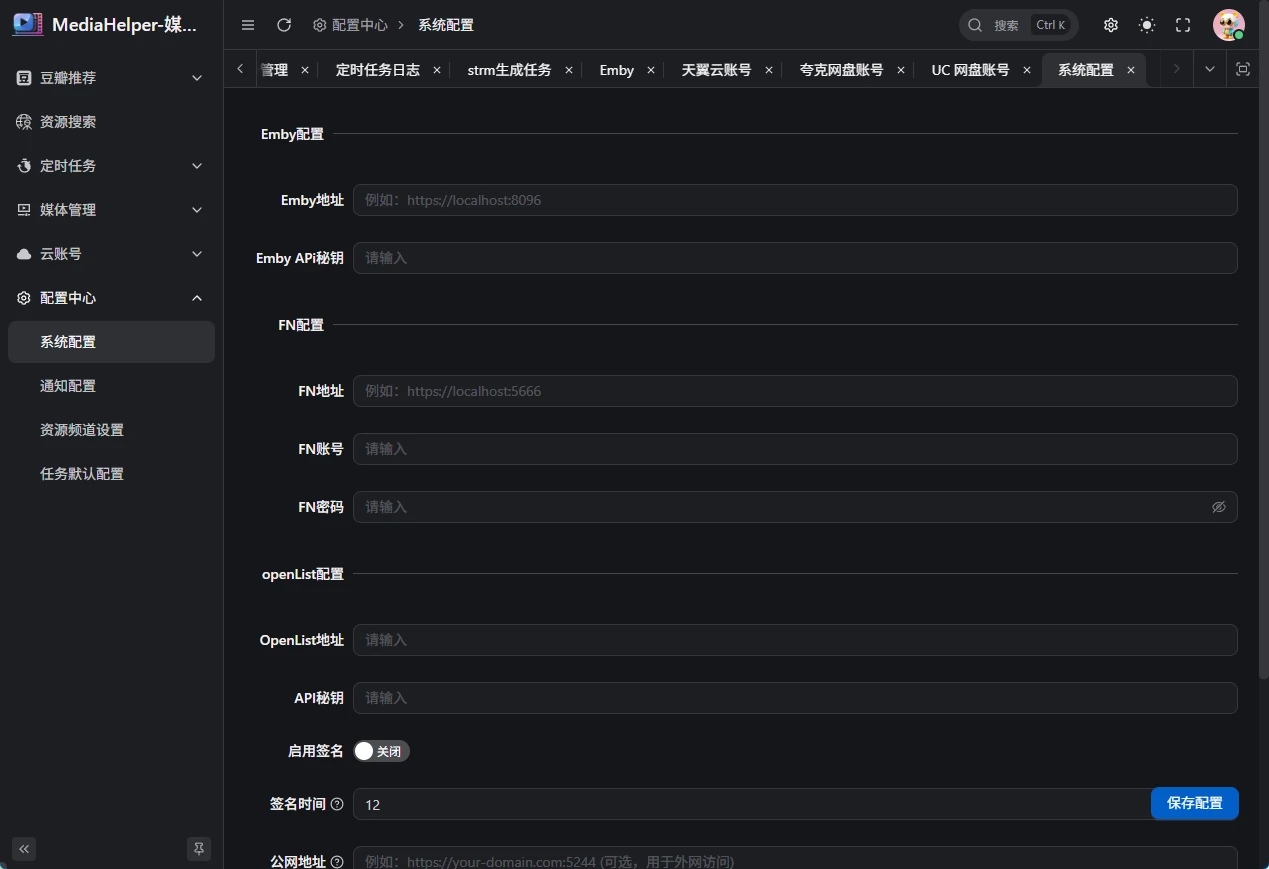This screenshot has width=1269, height=869.
Task: Collapse sidebar with double-chevron icon
Action: point(24,849)
